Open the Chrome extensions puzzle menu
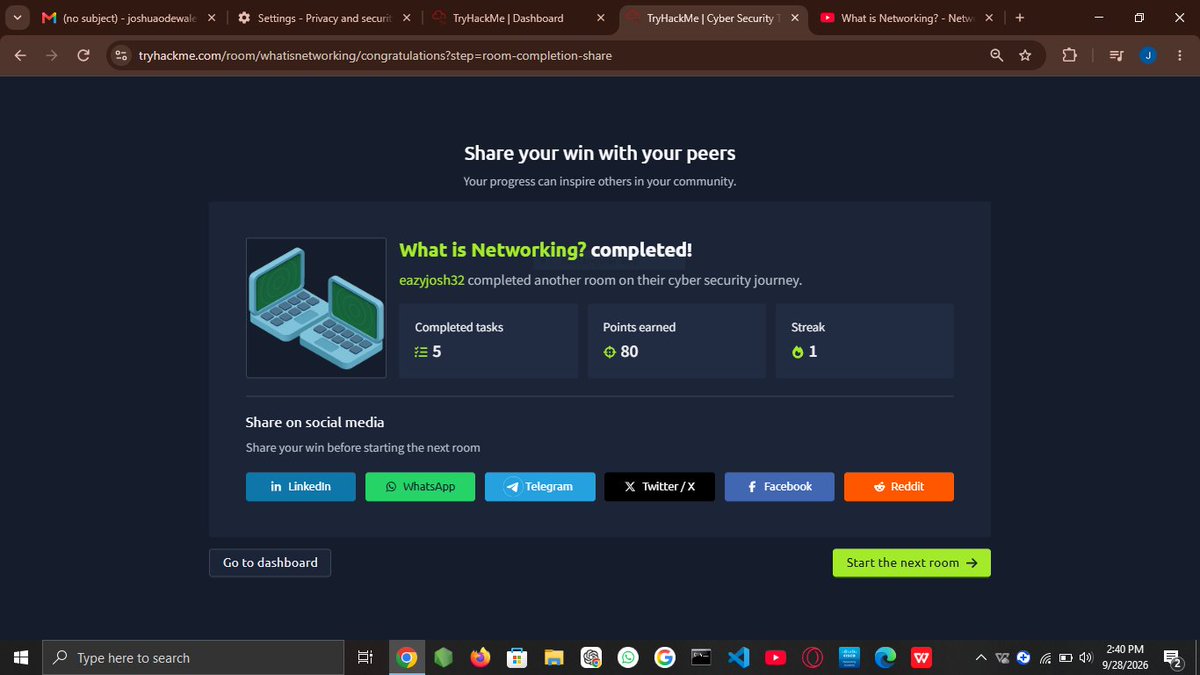 [x=1068, y=55]
